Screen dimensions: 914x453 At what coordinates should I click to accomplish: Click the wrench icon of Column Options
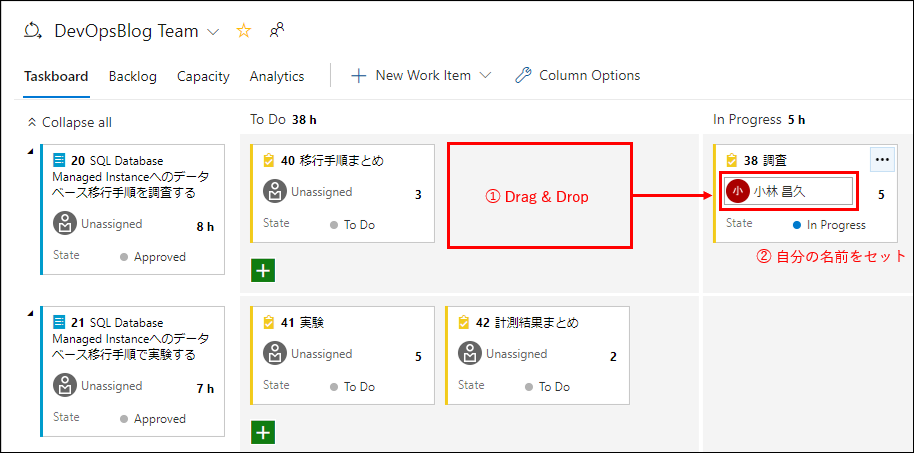tap(523, 76)
